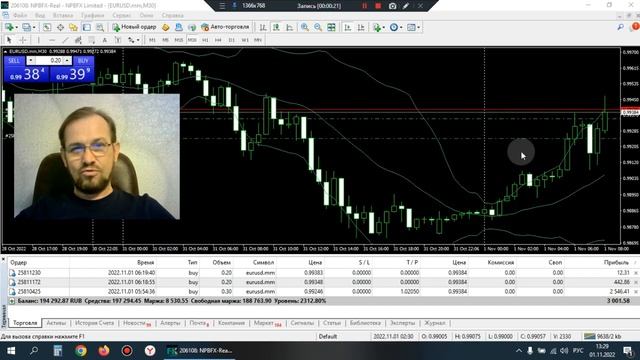This screenshot has height=360, width=640.
Task: Switch timeframe to M1
Action: point(152,40)
